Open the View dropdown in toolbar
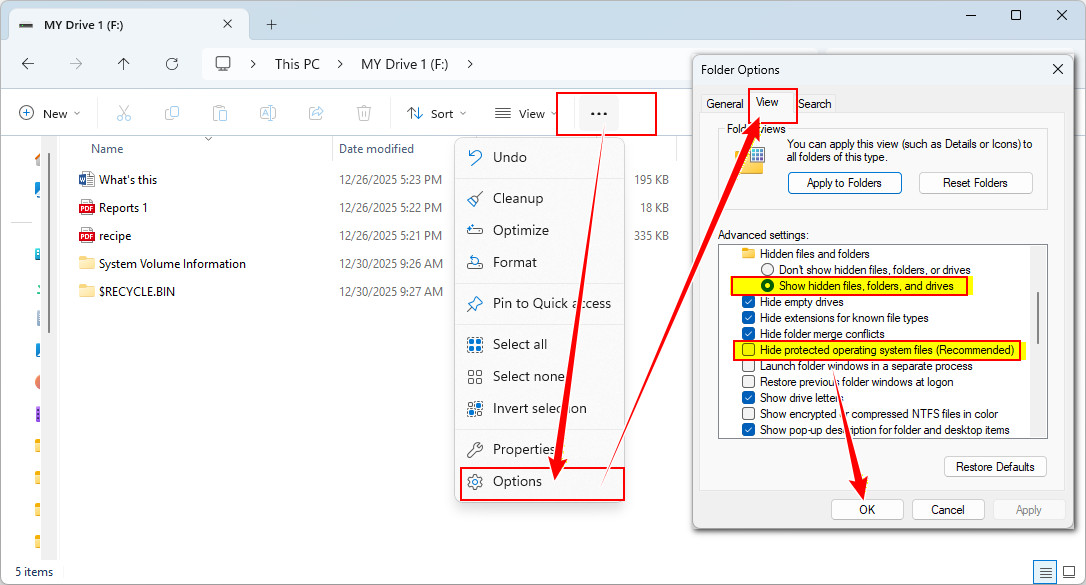 (x=526, y=114)
